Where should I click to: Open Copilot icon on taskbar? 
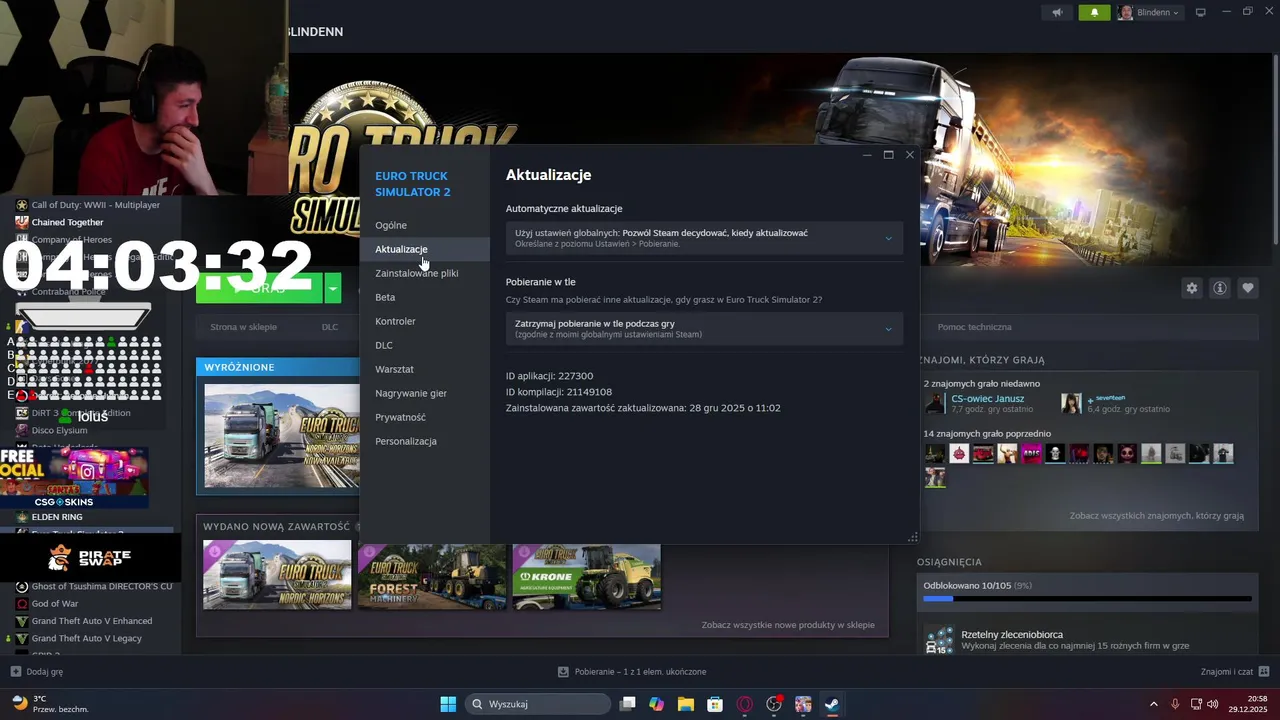click(656, 704)
